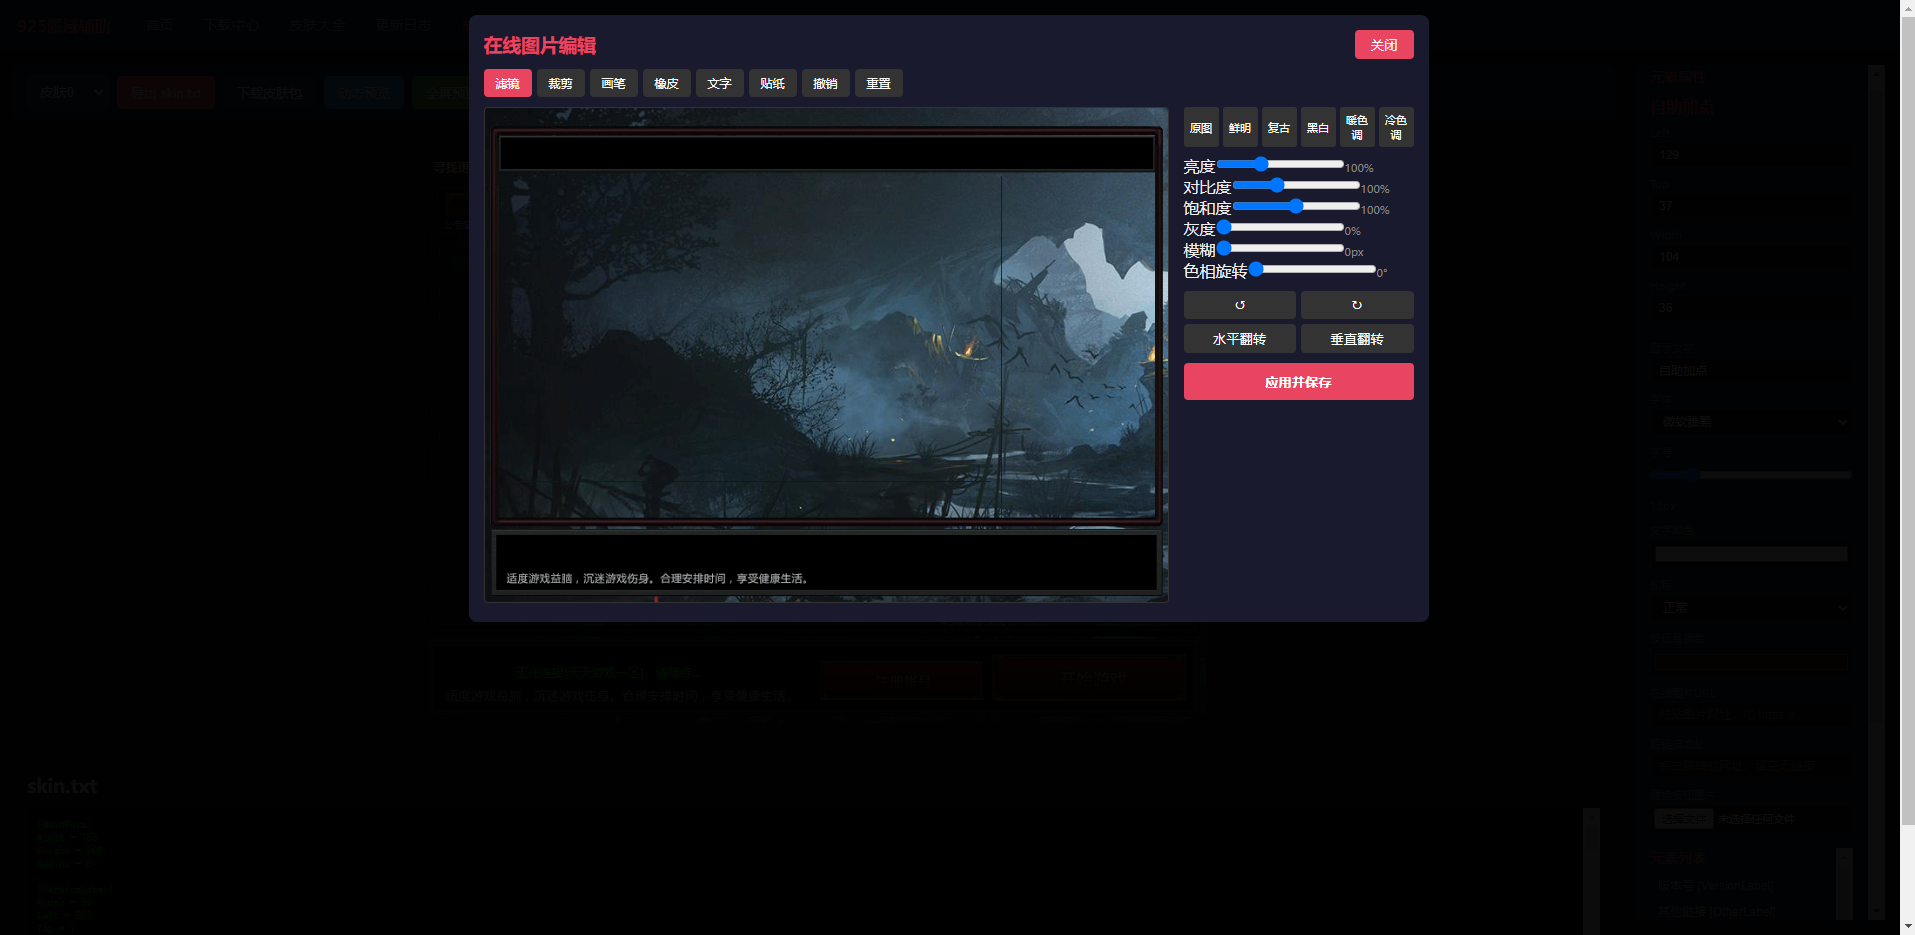This screenshot has width=1915, height=935.
Task: Rotate image counter-clockwise with the left rotate icon
Action: click(1239, 305)
